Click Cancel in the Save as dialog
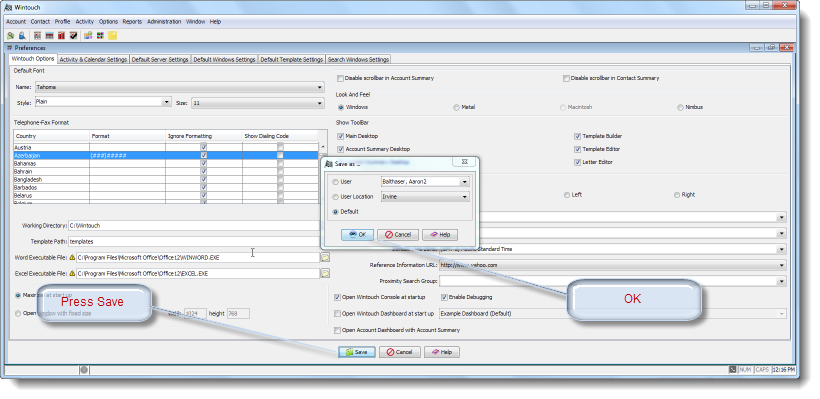 point(398,235)
